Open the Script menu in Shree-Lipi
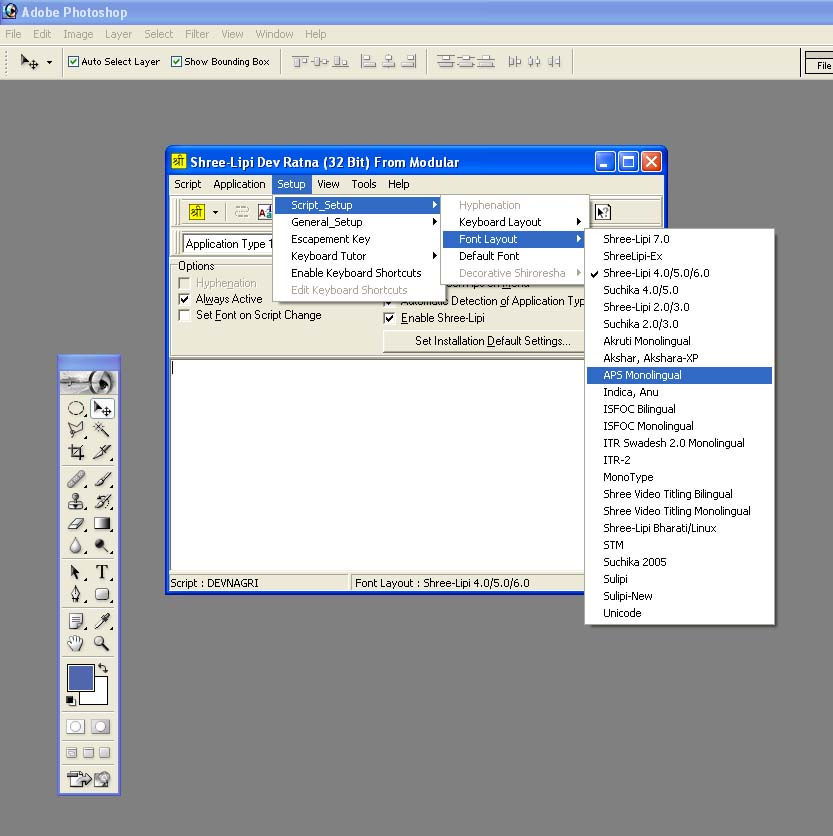This screenshot has width=833, height=836. (x=188, y=184)
